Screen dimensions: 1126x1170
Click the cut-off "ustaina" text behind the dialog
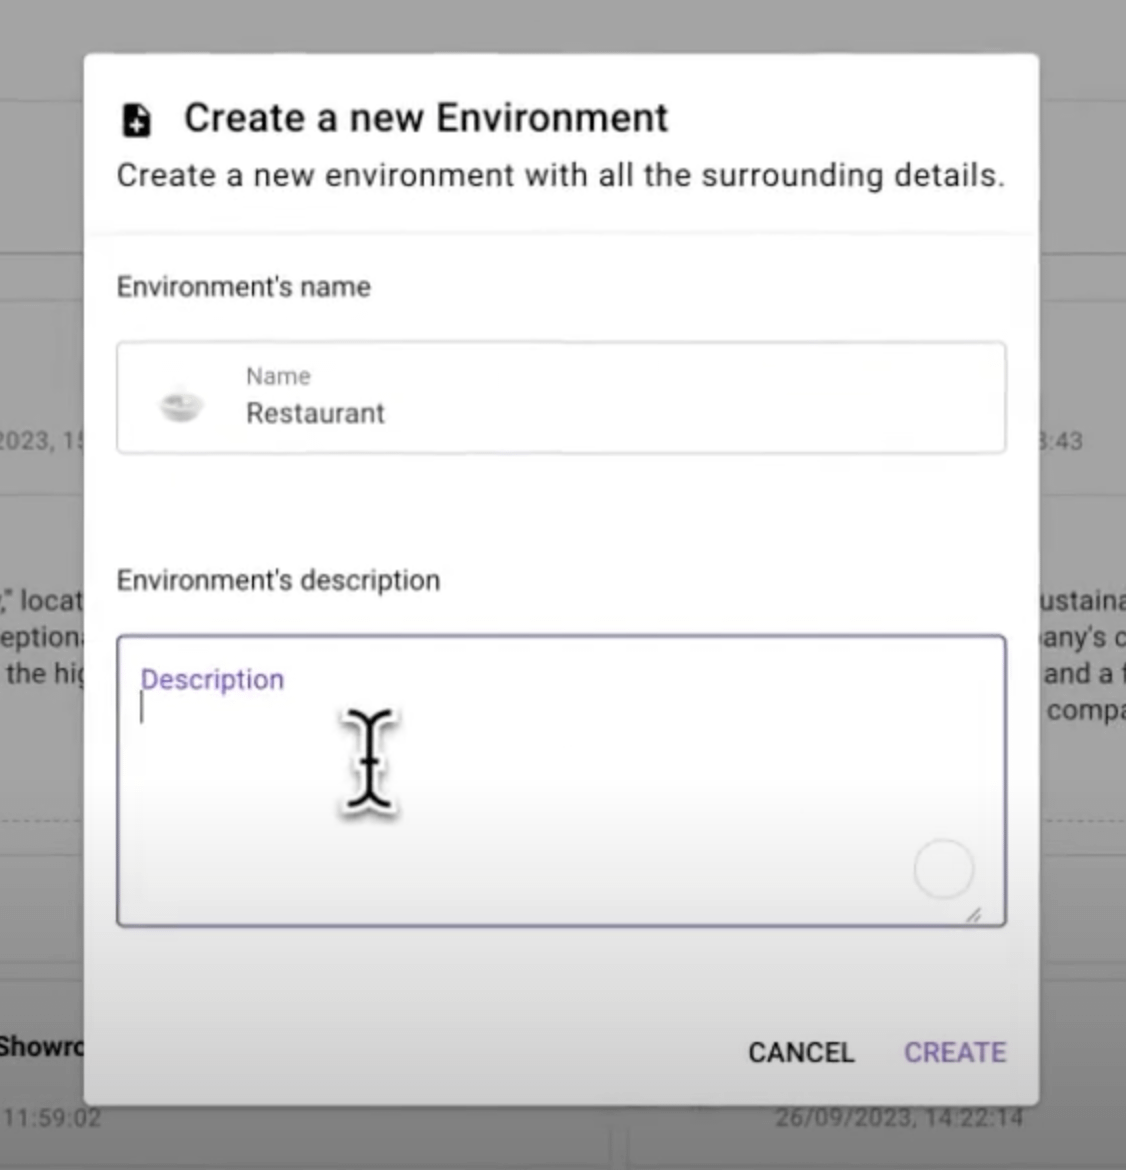[x=1083, y=601]
